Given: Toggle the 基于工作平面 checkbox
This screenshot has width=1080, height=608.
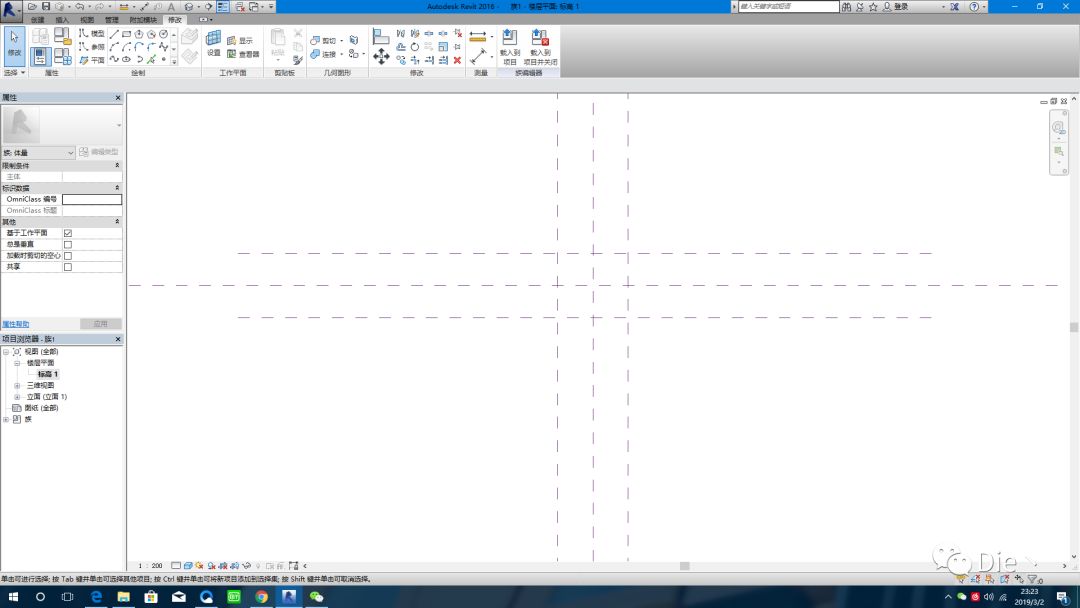Looking at the screenshot, I should [68, 233].
